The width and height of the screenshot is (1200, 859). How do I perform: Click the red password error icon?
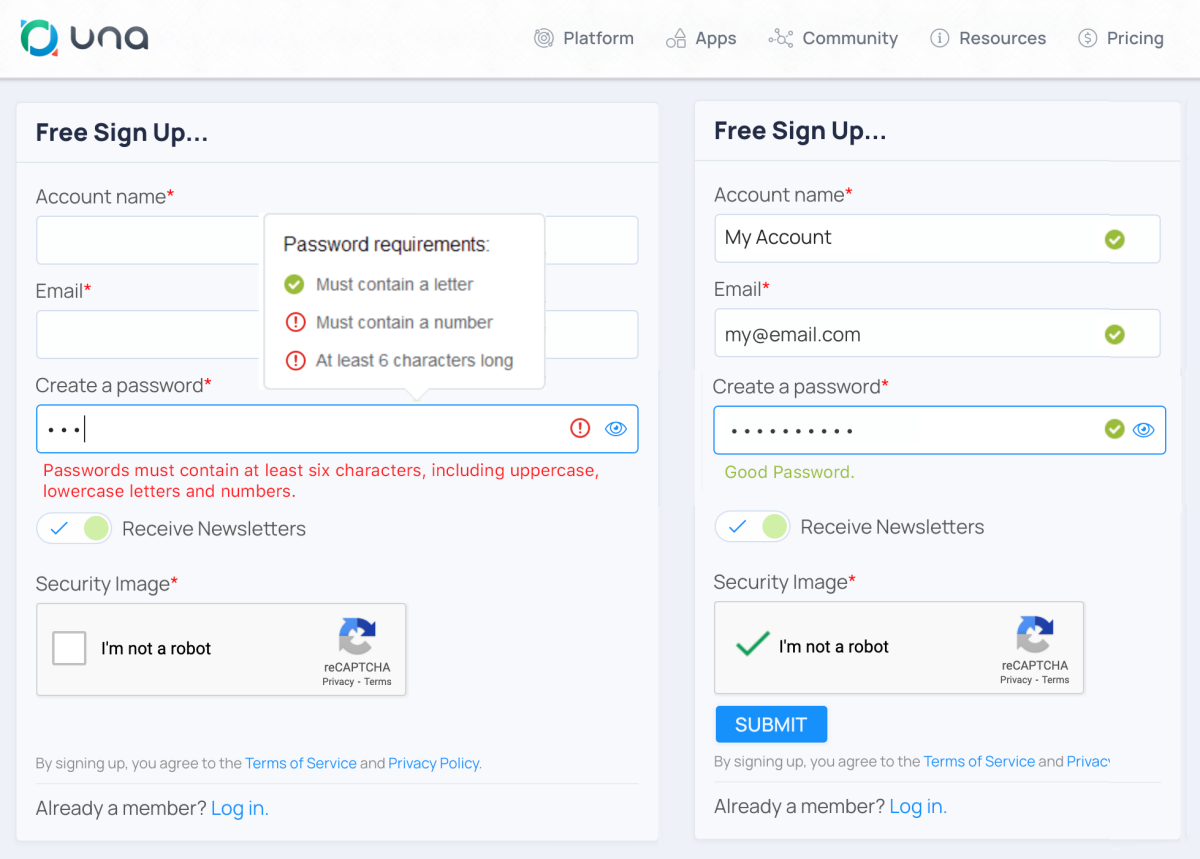click(580, 428)
